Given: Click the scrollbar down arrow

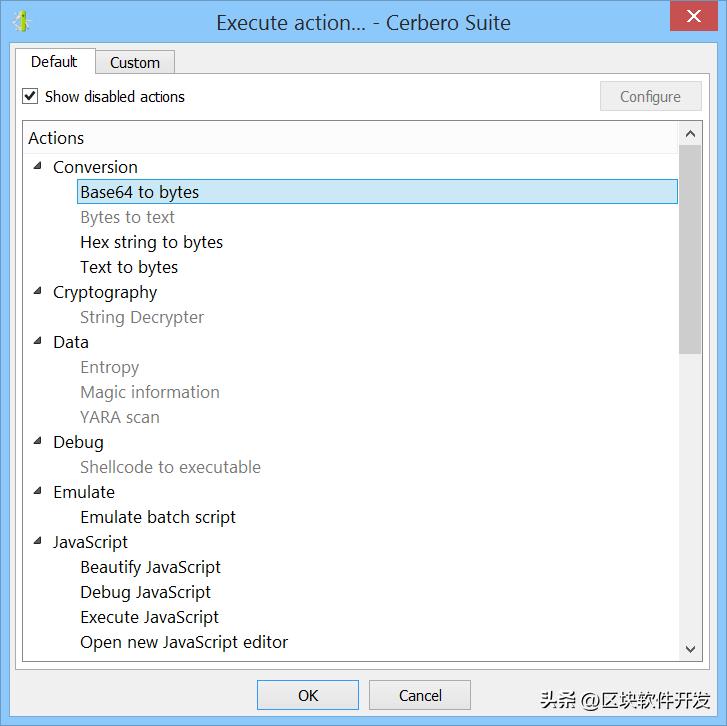Looking at the screenshot, I should pos(690,649).
